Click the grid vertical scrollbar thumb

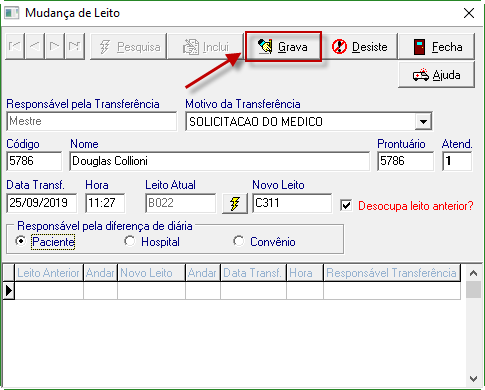pyautogui.click(x=473, y=289)
